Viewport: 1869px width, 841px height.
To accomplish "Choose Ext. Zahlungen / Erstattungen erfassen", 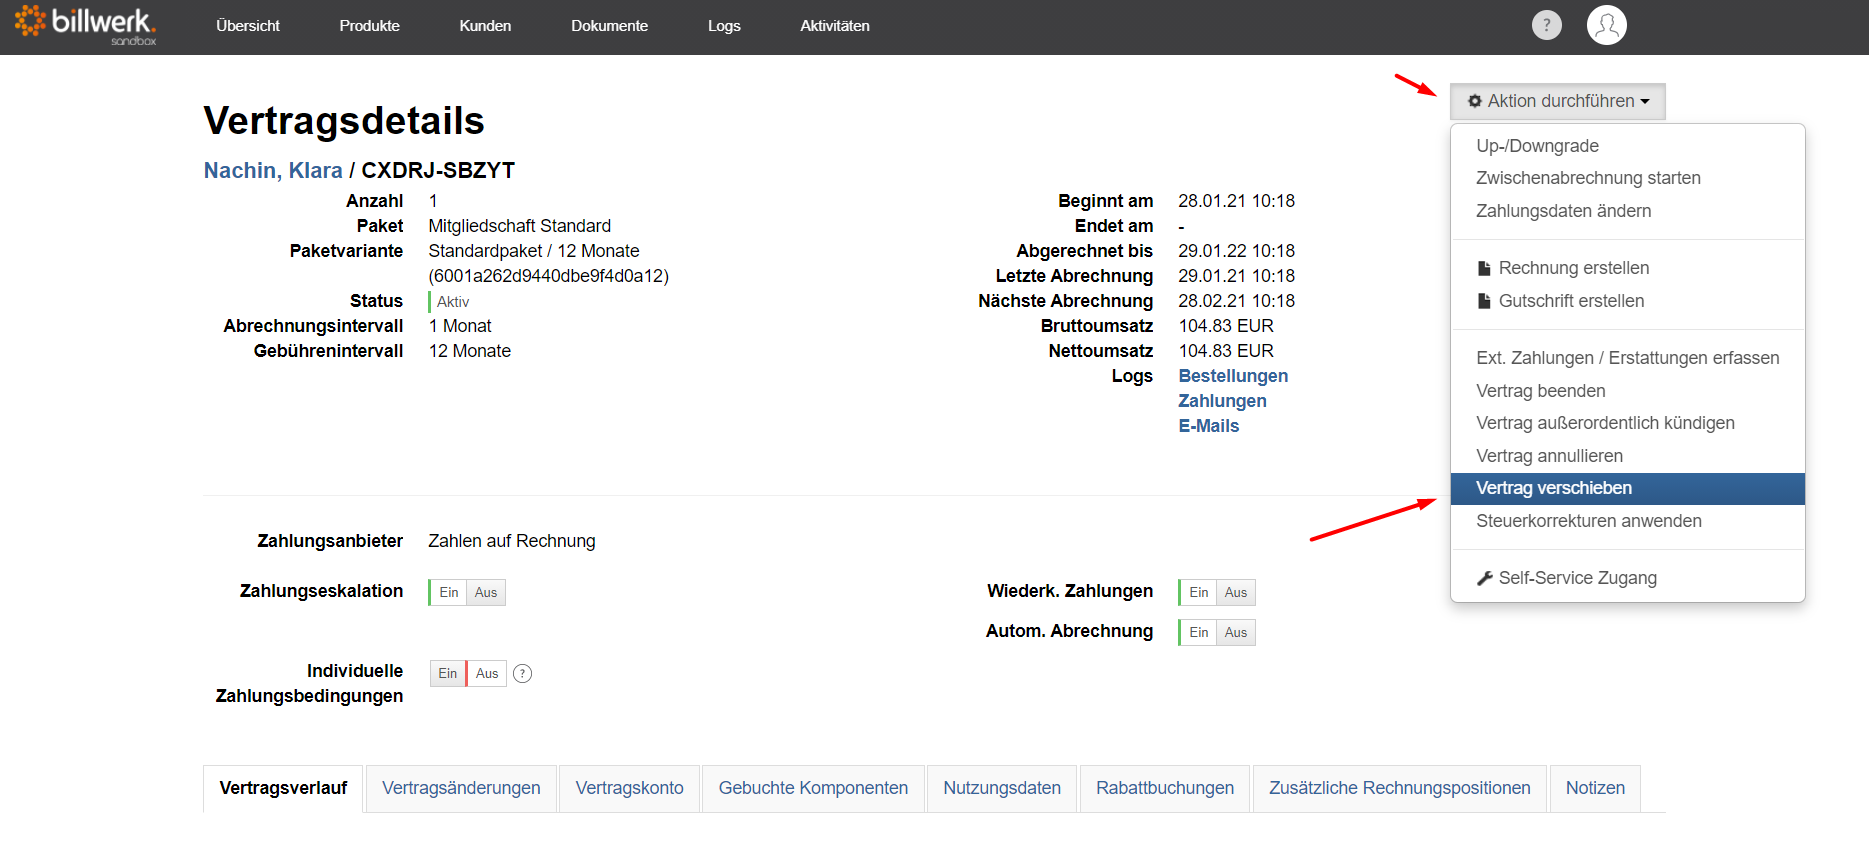I will [x=1627, y=358].
